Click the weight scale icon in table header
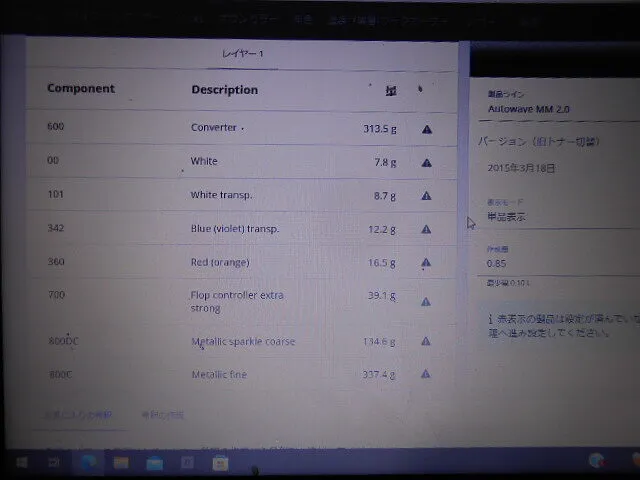This screenshot has width=640, height=480. coord(391,90)
